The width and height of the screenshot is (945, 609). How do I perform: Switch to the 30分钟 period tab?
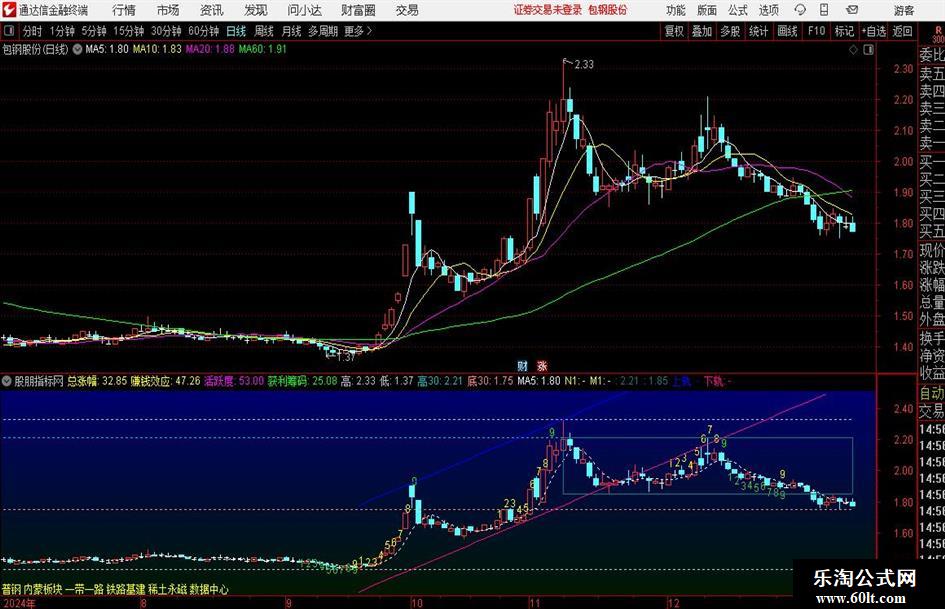[166, 31]
